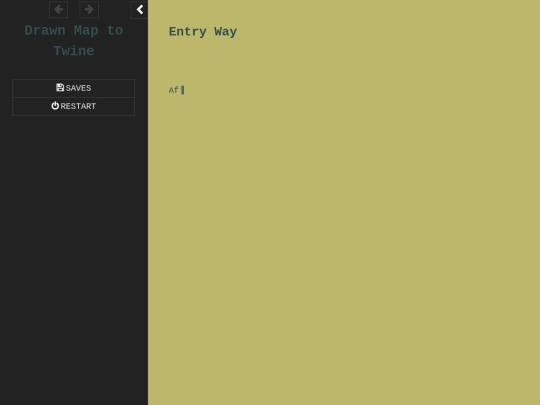The height and width of the screenshot is (405, 540).
Task: Restart the story
Action: (x=73, y=106)
